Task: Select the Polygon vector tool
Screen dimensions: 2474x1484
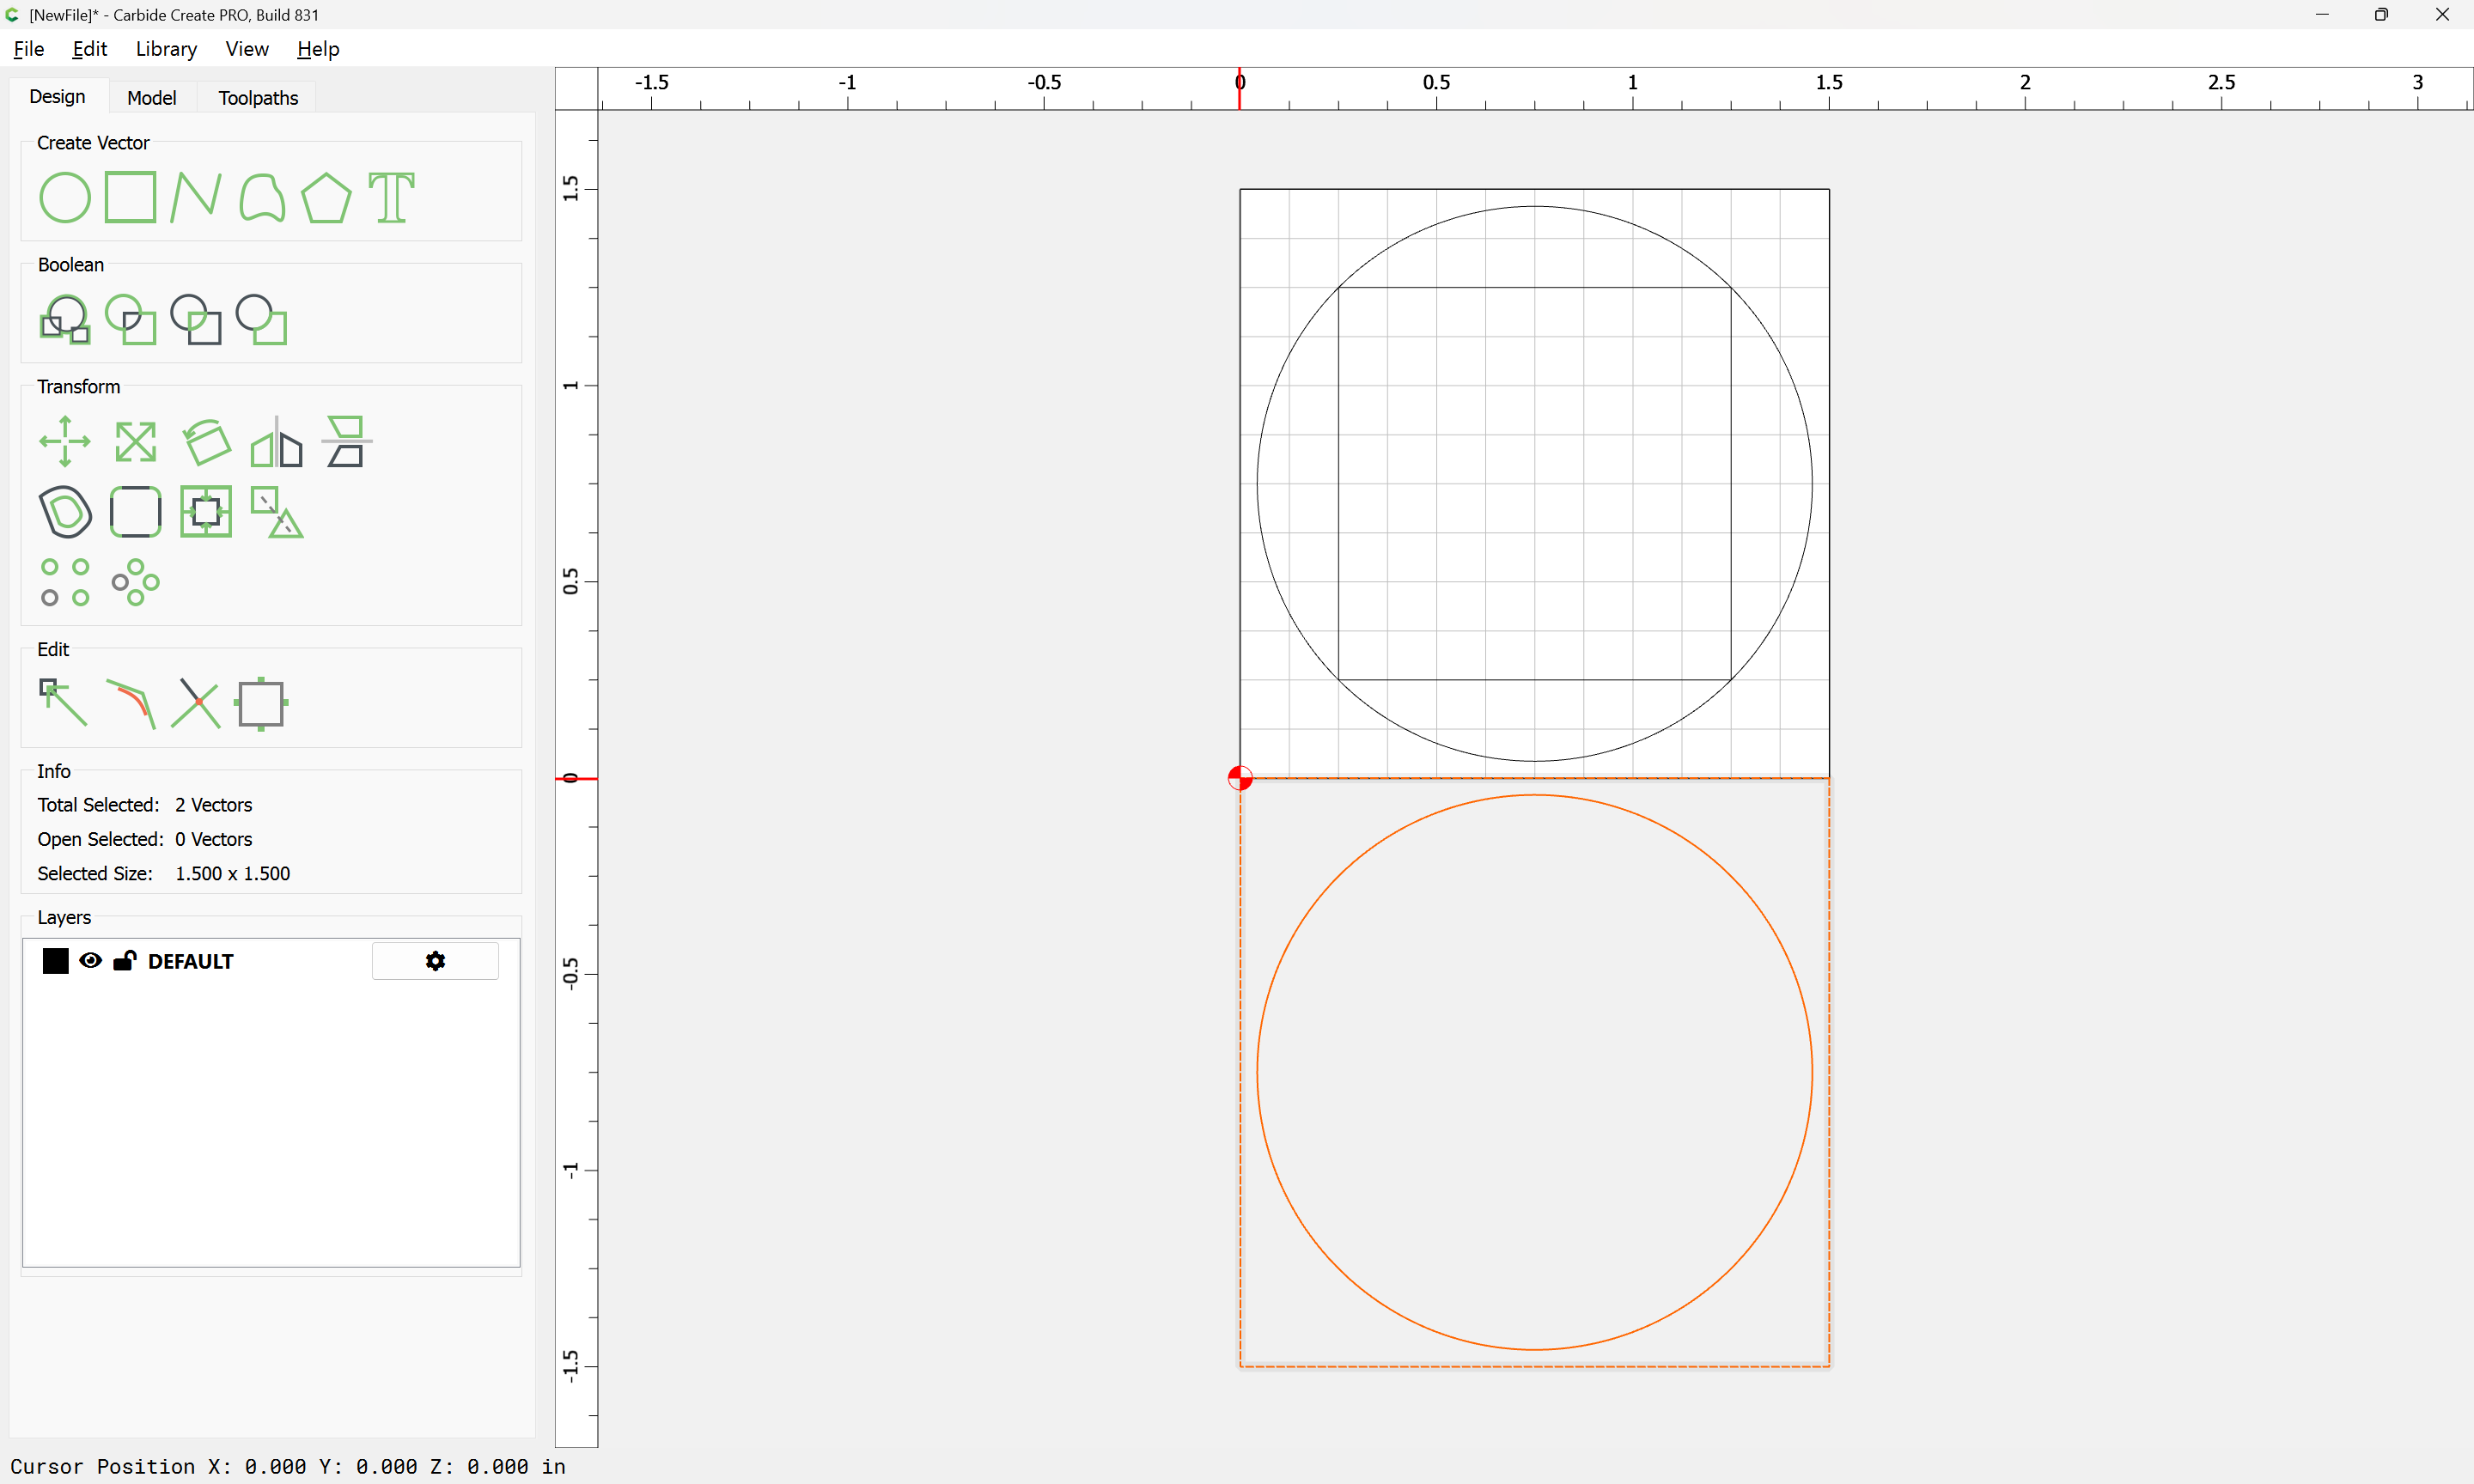Action: point(326,197)
